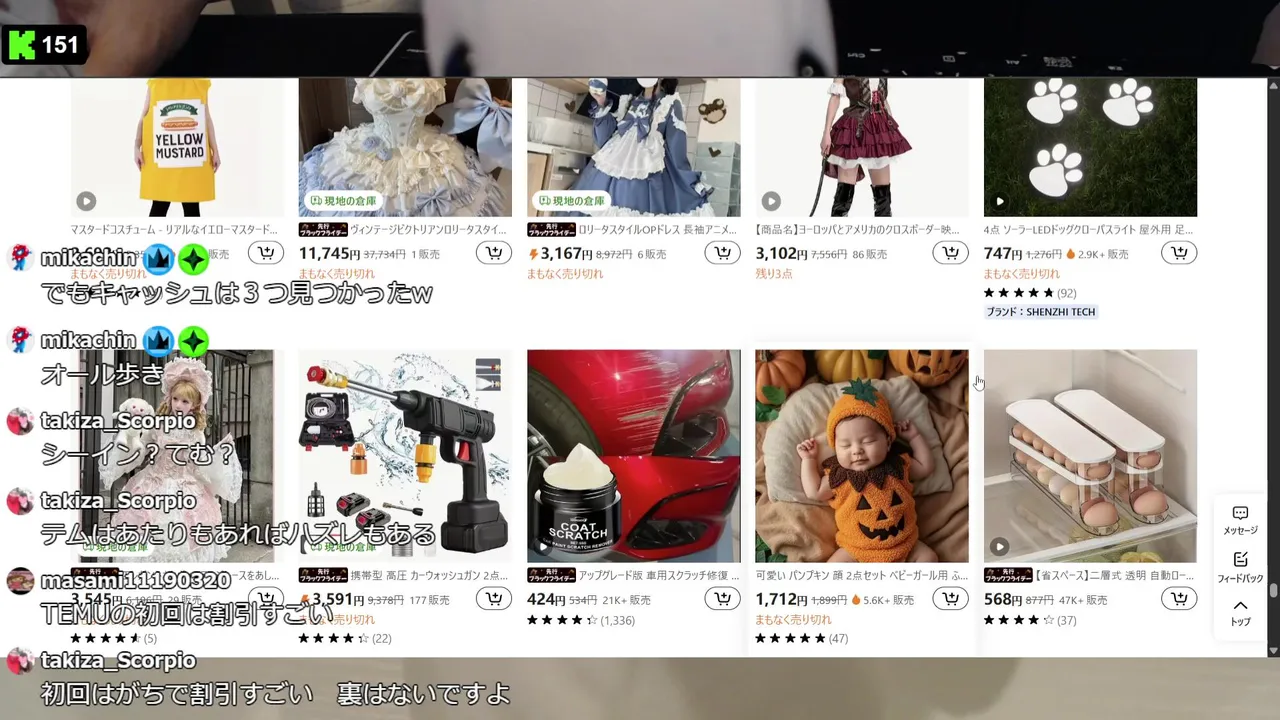Add the 3,102円 crossborder costume to cart
Image resolution: width=1280 pixels, height=720 pixels.
(951, 253)
